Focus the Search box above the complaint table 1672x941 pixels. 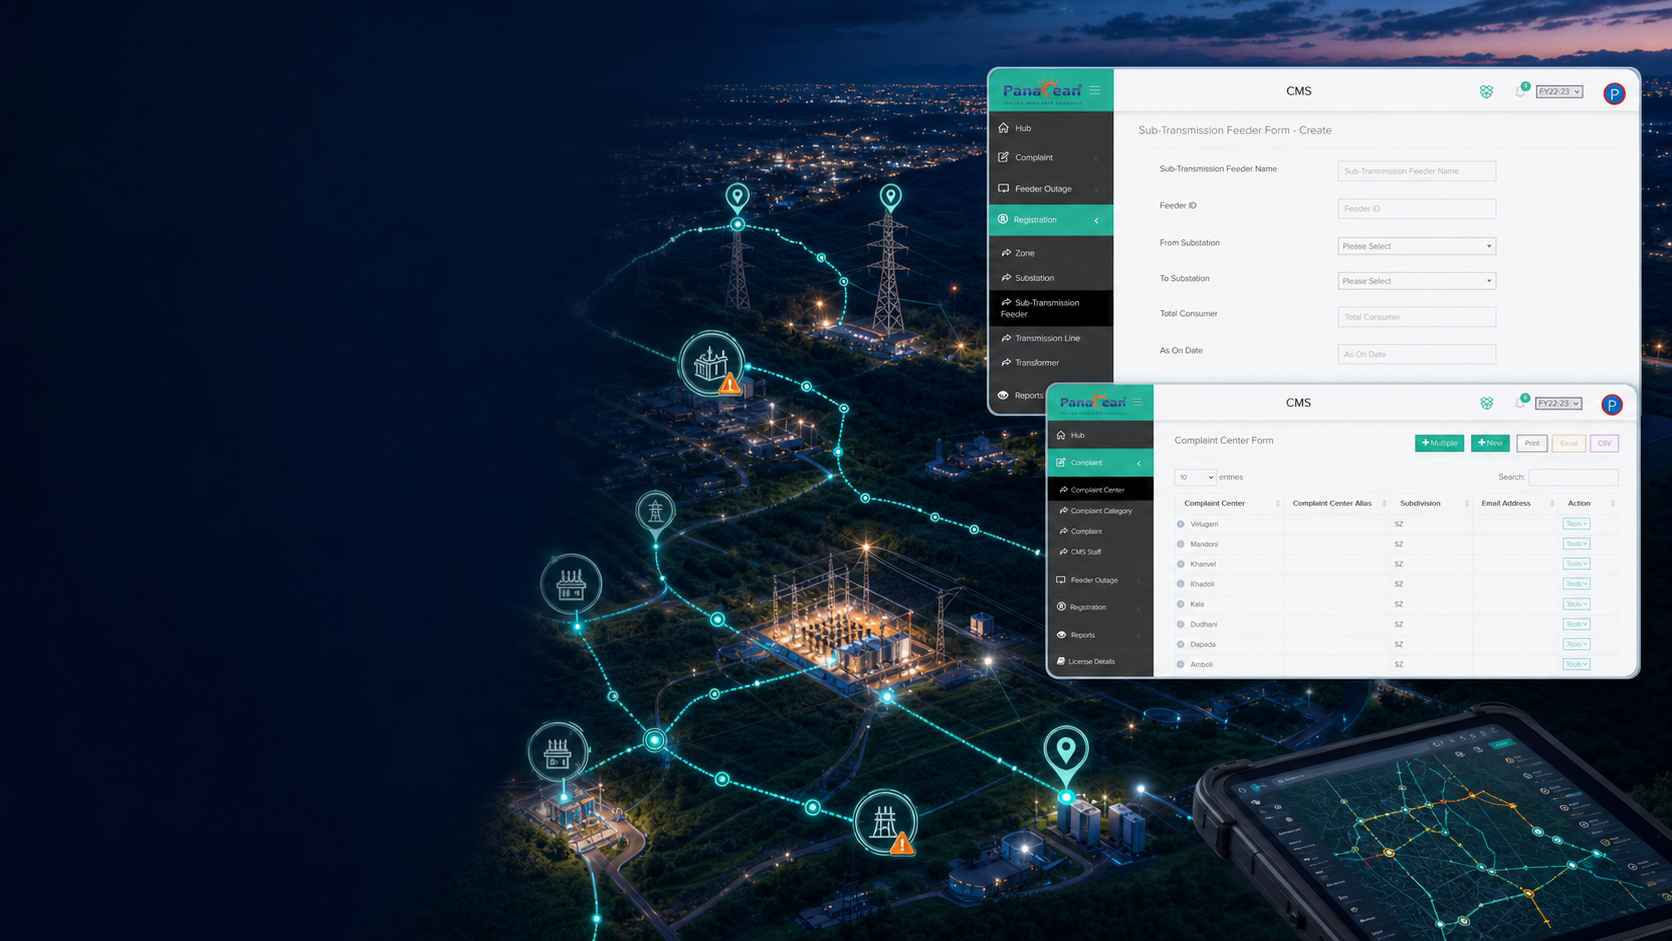coord(1573,477)
